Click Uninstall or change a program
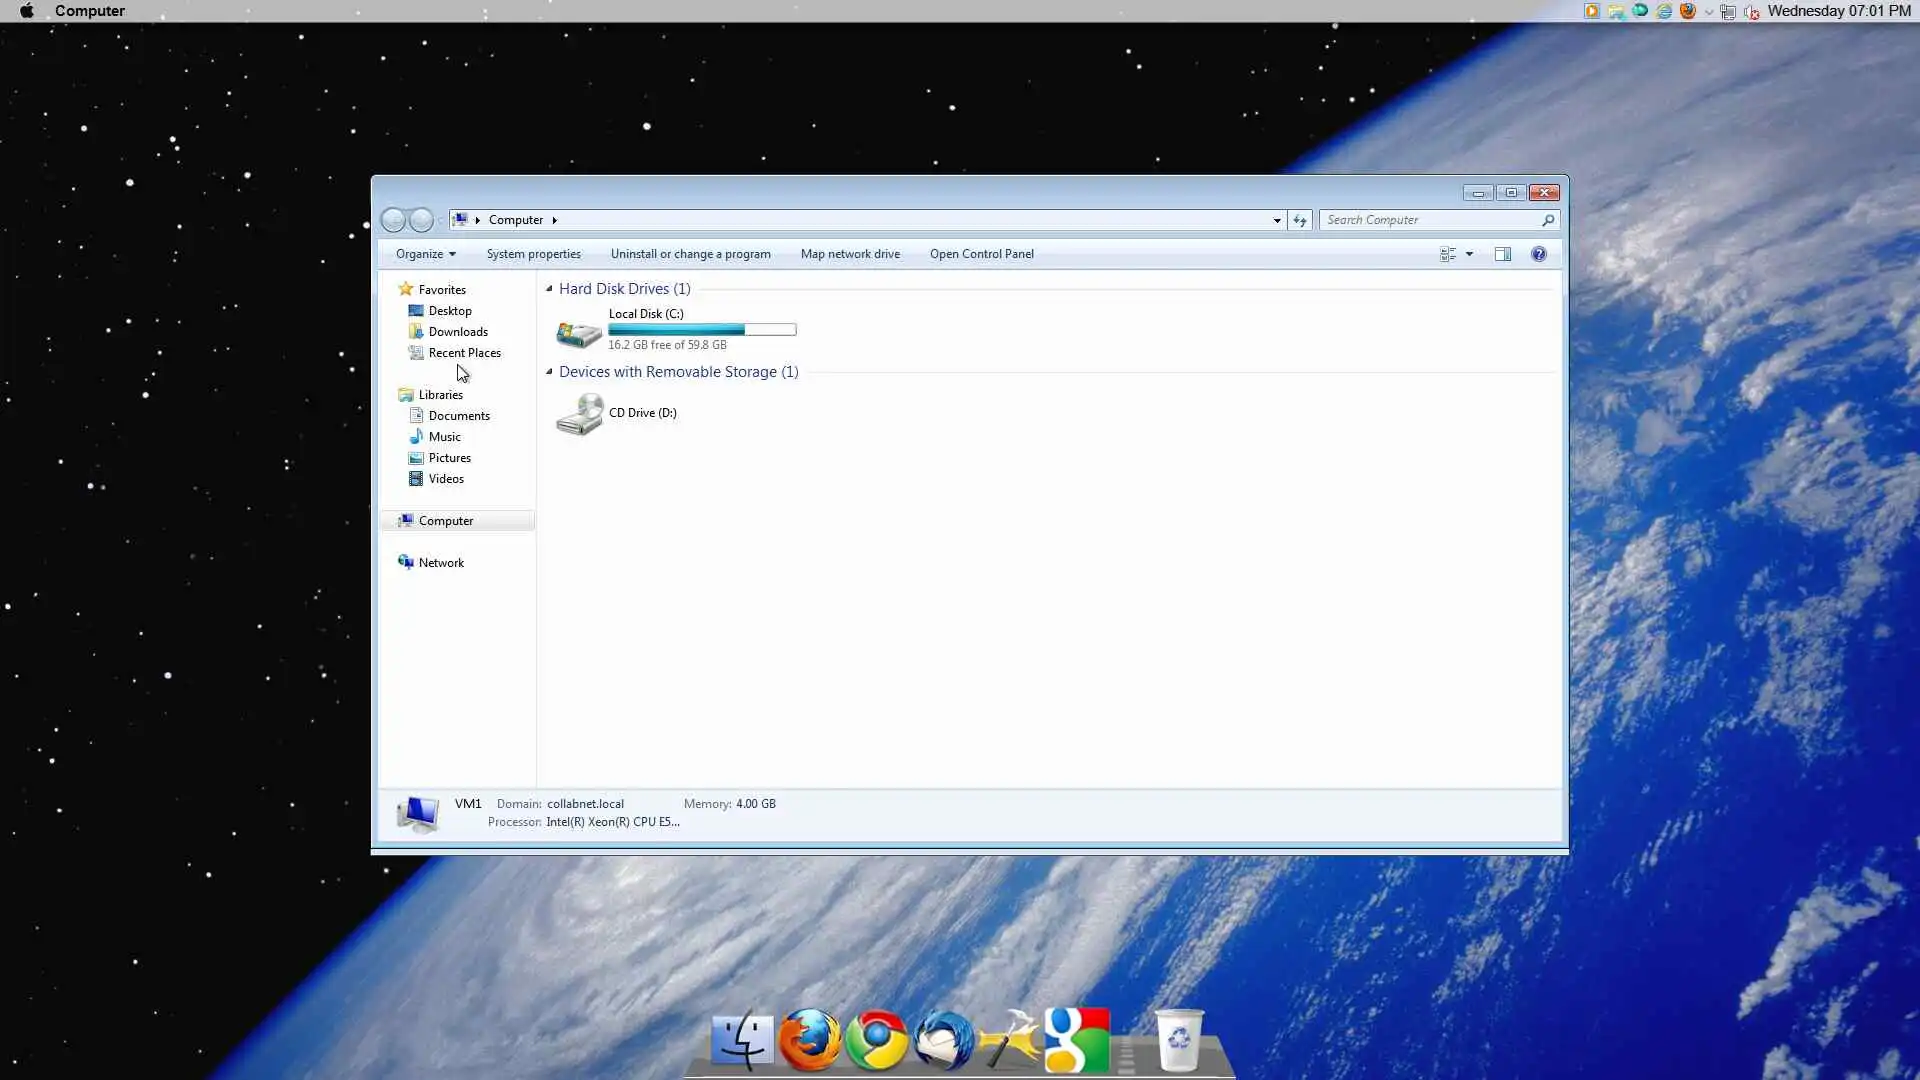Image resolution: width=1920 pixels, height=1080 pixels. pos(690,254)
